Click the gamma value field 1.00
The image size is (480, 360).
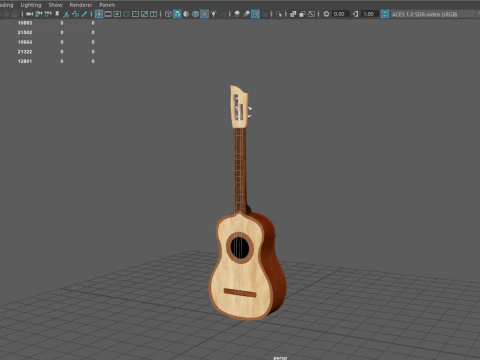point(369,14)
